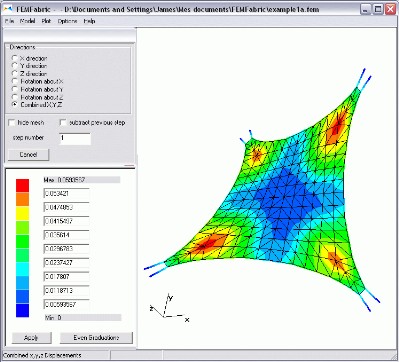The height and width of the screenshot is (362, 399).
Task: Select the X direction radio button
Action: pyautogui.click(x=15, y=58)
